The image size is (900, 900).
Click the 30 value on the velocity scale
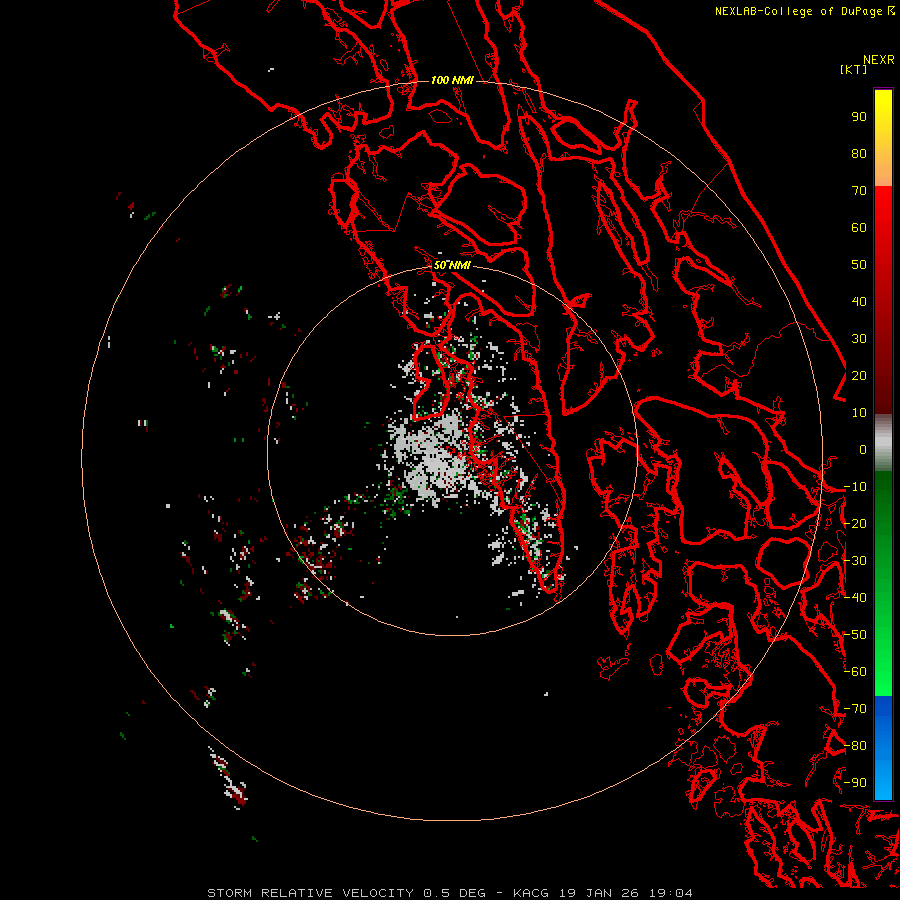click(x=859, y=339)
